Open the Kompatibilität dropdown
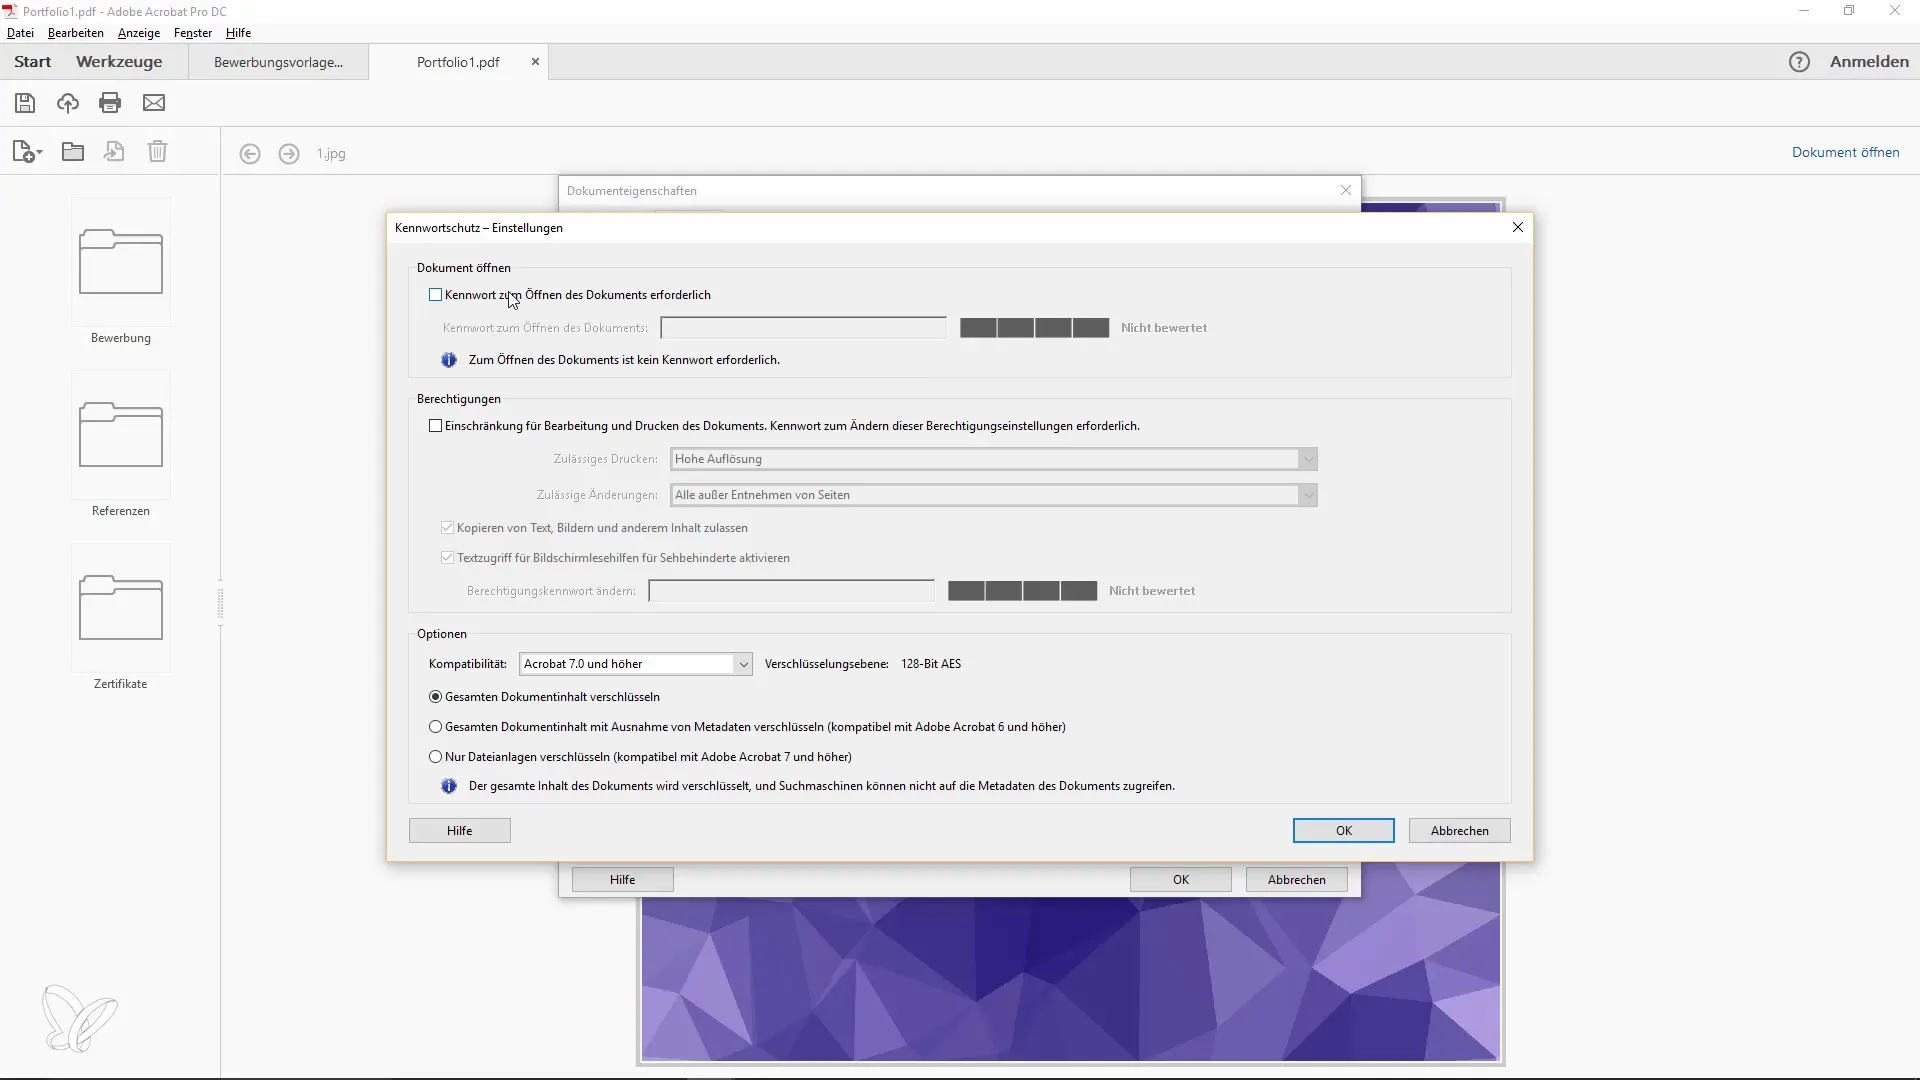1920x1080 pixels. click(x=636, y=664)
